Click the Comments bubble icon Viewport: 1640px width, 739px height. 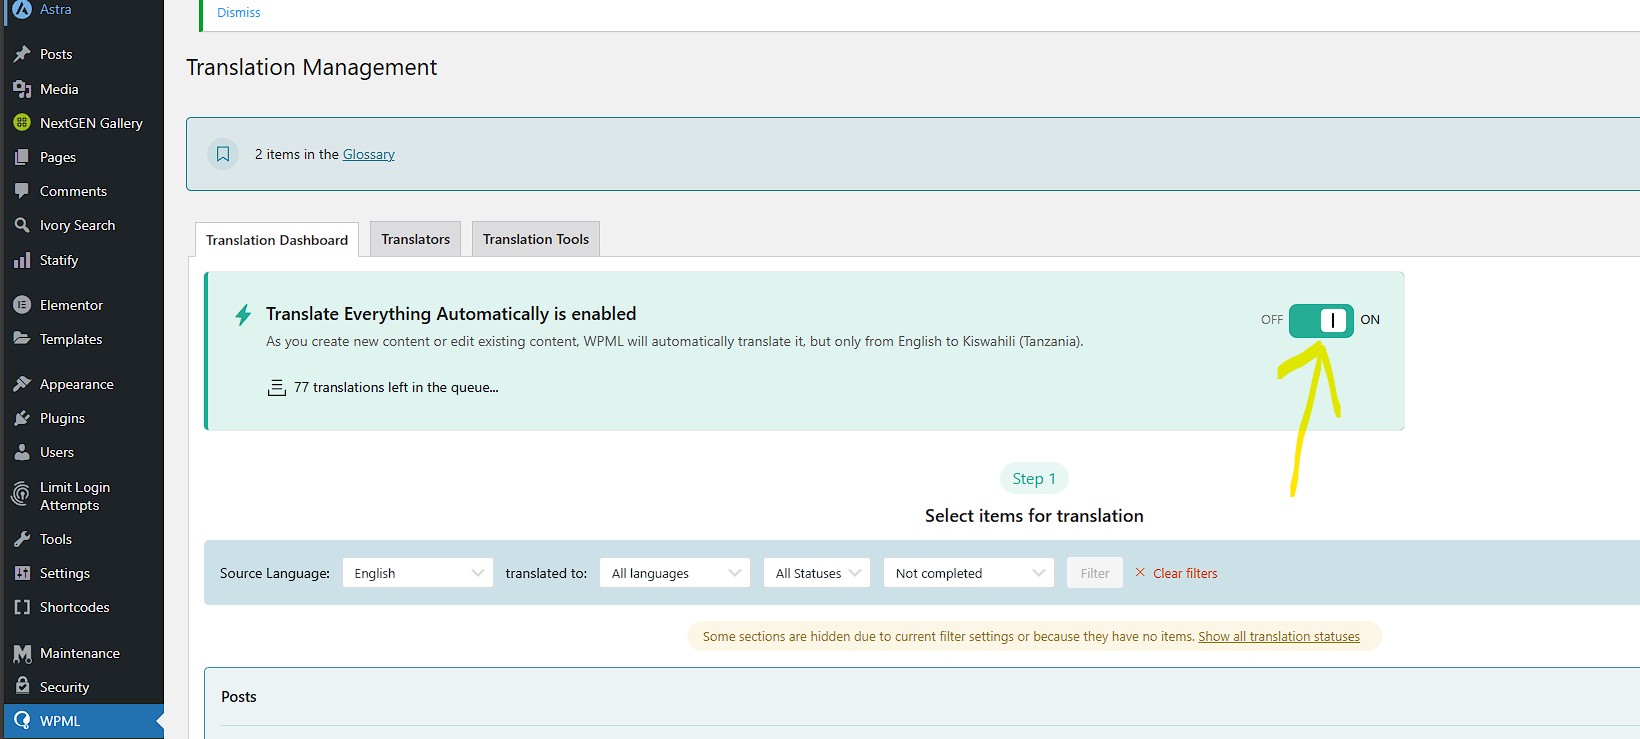(22, 191)
